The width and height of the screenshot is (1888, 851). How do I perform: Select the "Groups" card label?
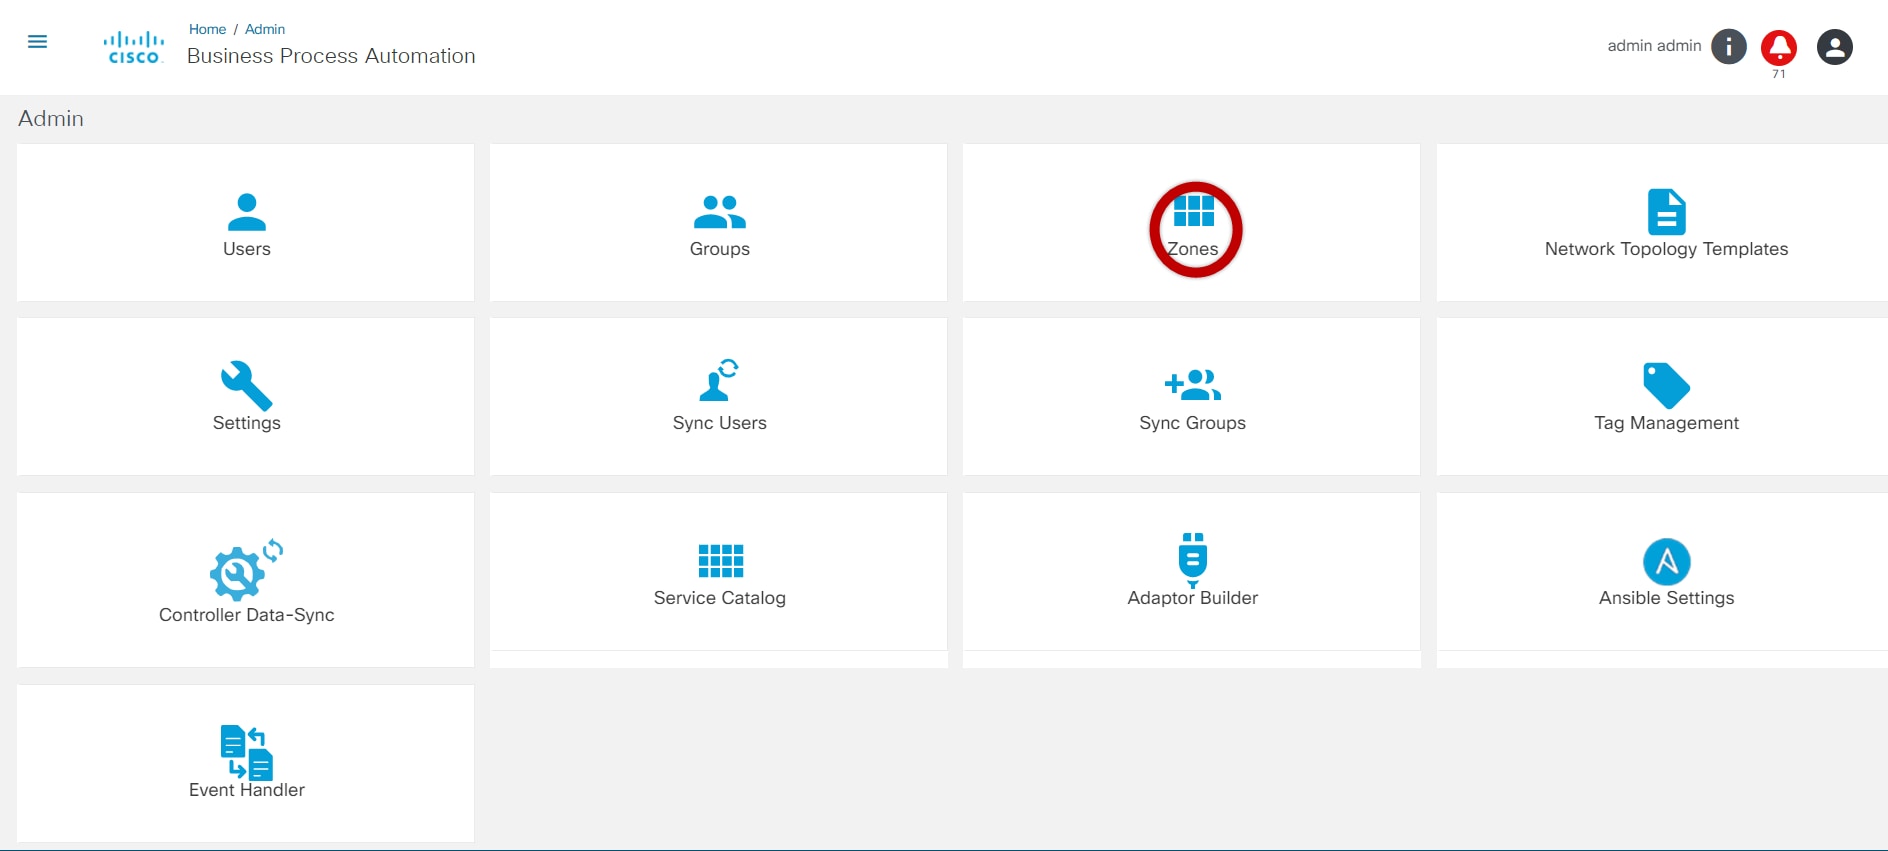pos(720,249)
